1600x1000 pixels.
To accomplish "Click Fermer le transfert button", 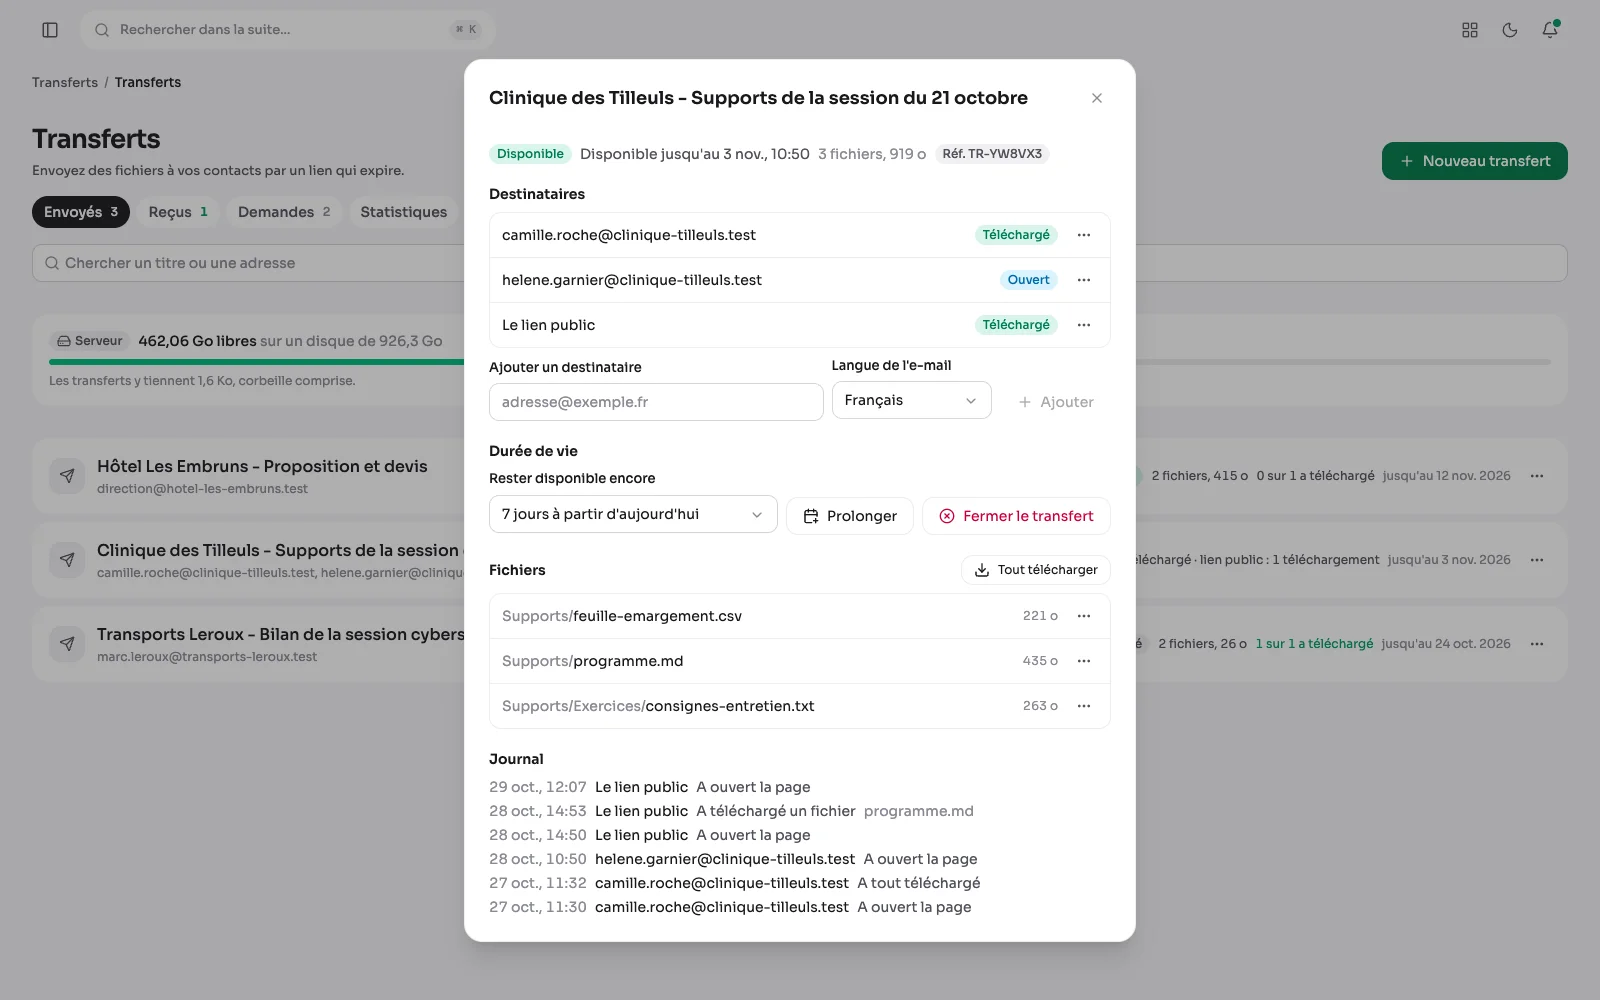I will pos(1016,516).
